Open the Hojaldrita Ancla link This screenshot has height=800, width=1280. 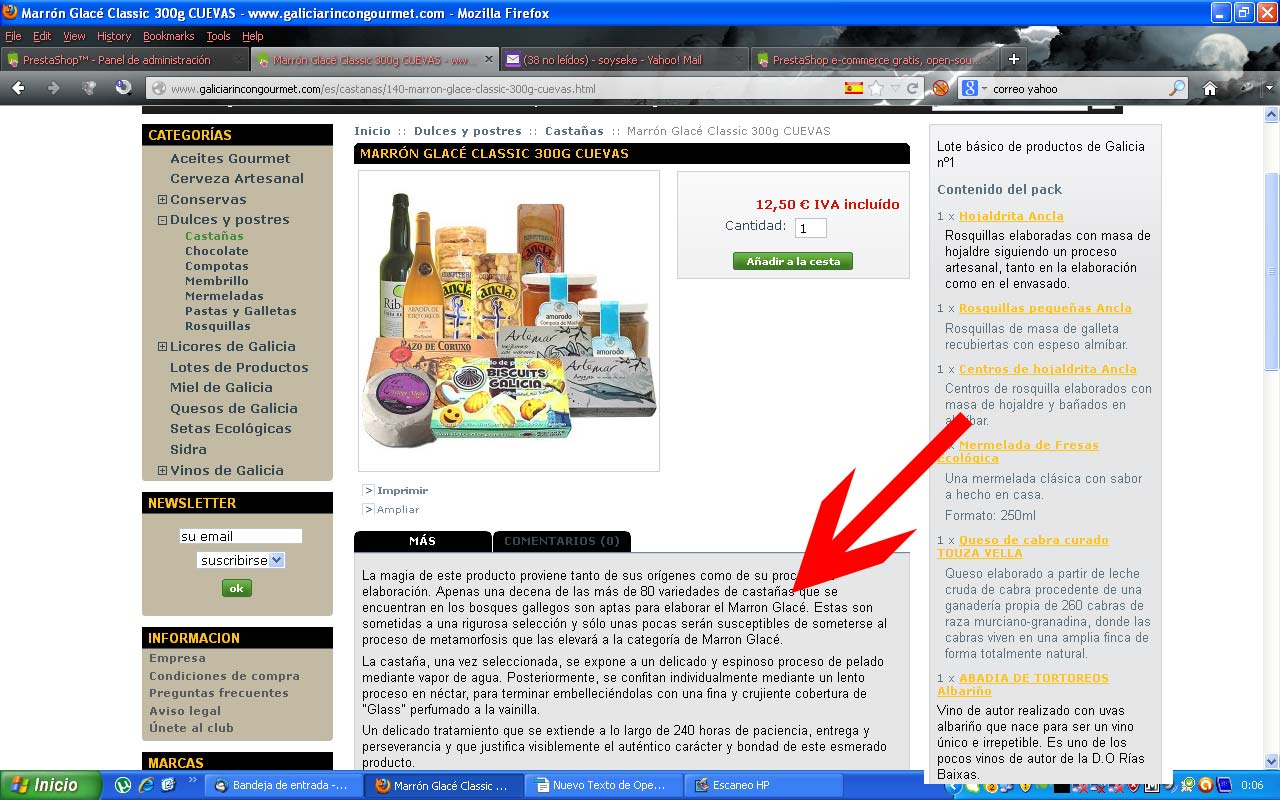pyautogui.click(x=1011, y=216)
